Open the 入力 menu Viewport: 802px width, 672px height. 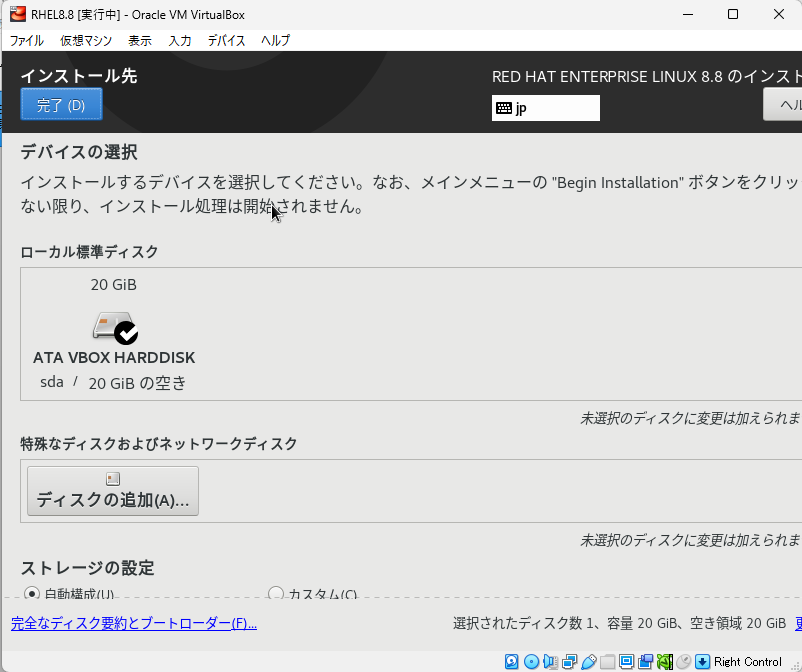(180, 40)
